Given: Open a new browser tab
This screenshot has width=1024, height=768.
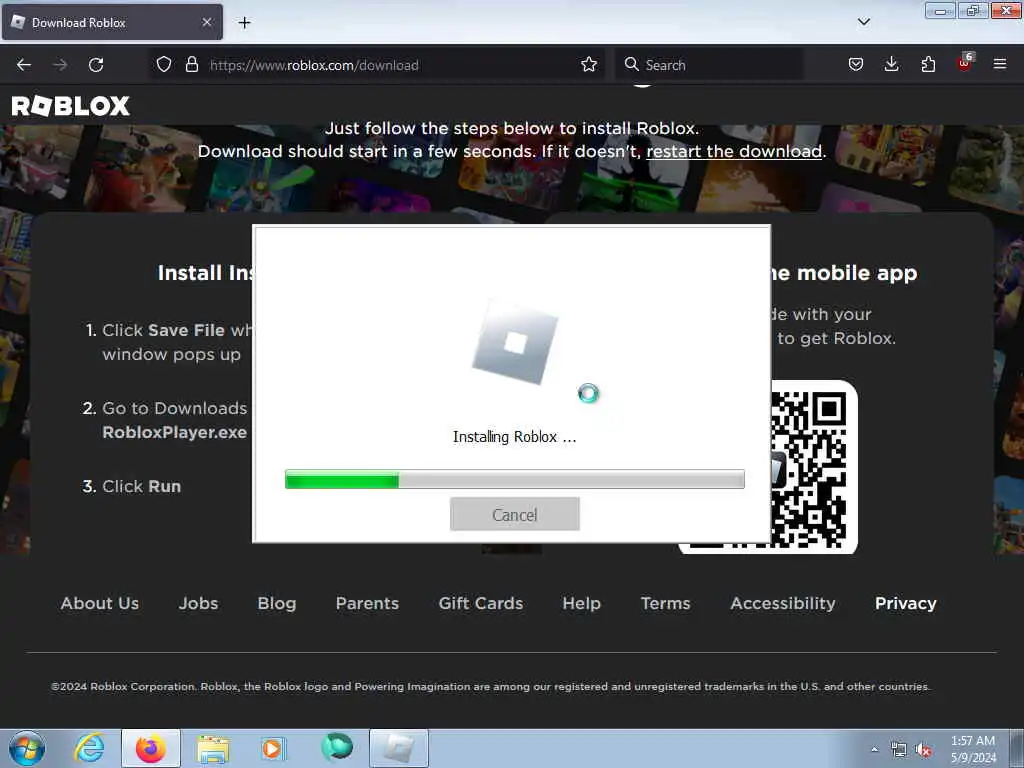Looking at the screenshot, I should pyautogui.click(x=244, y=23).
